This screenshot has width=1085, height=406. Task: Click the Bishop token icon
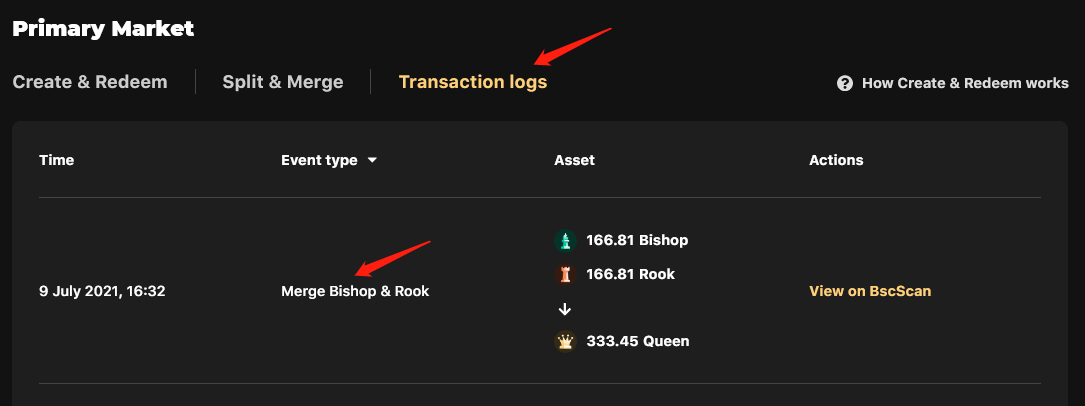tap(565, 241)
